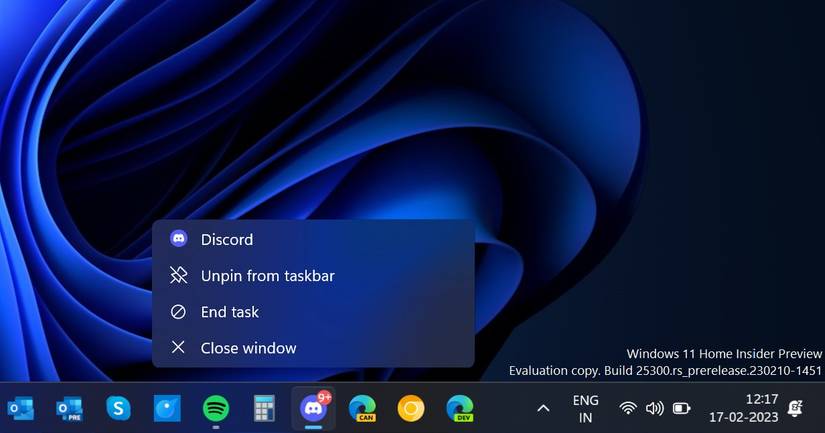825x433 pixels.
Task: Launch the Calculator taskbar icon
Action: pyautogui.click(x=264, y=408)
